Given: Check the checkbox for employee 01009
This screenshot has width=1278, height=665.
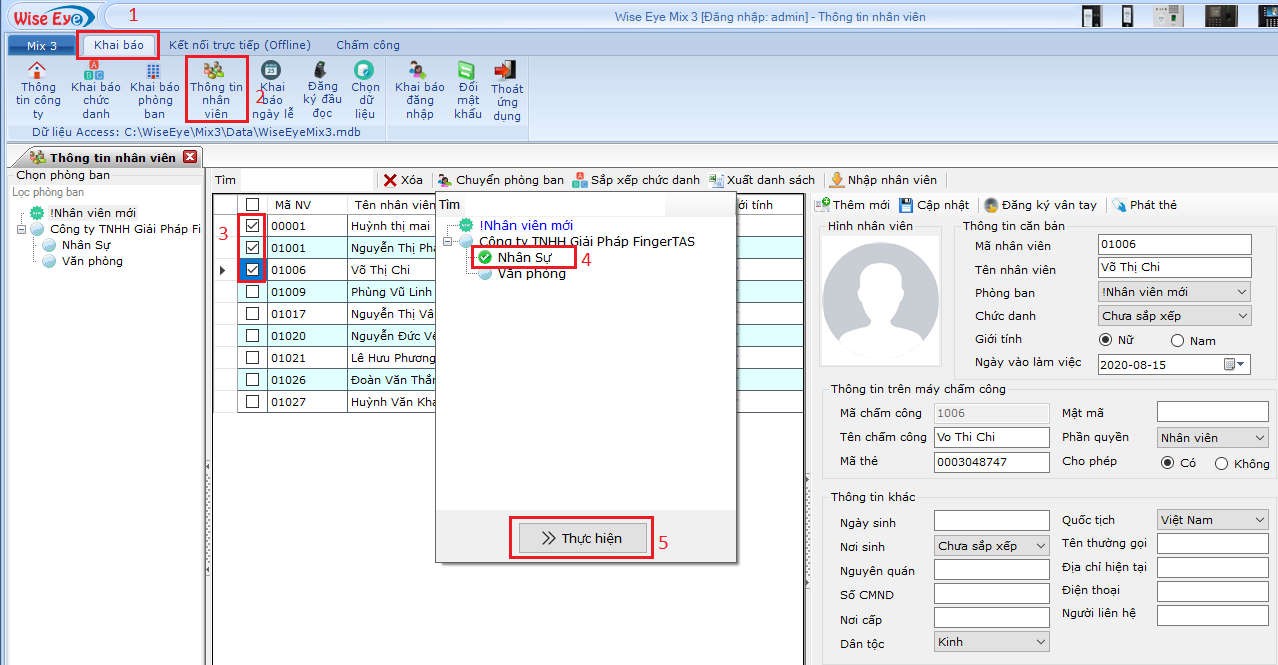Looking at the screenshot, I should point(252,292).
